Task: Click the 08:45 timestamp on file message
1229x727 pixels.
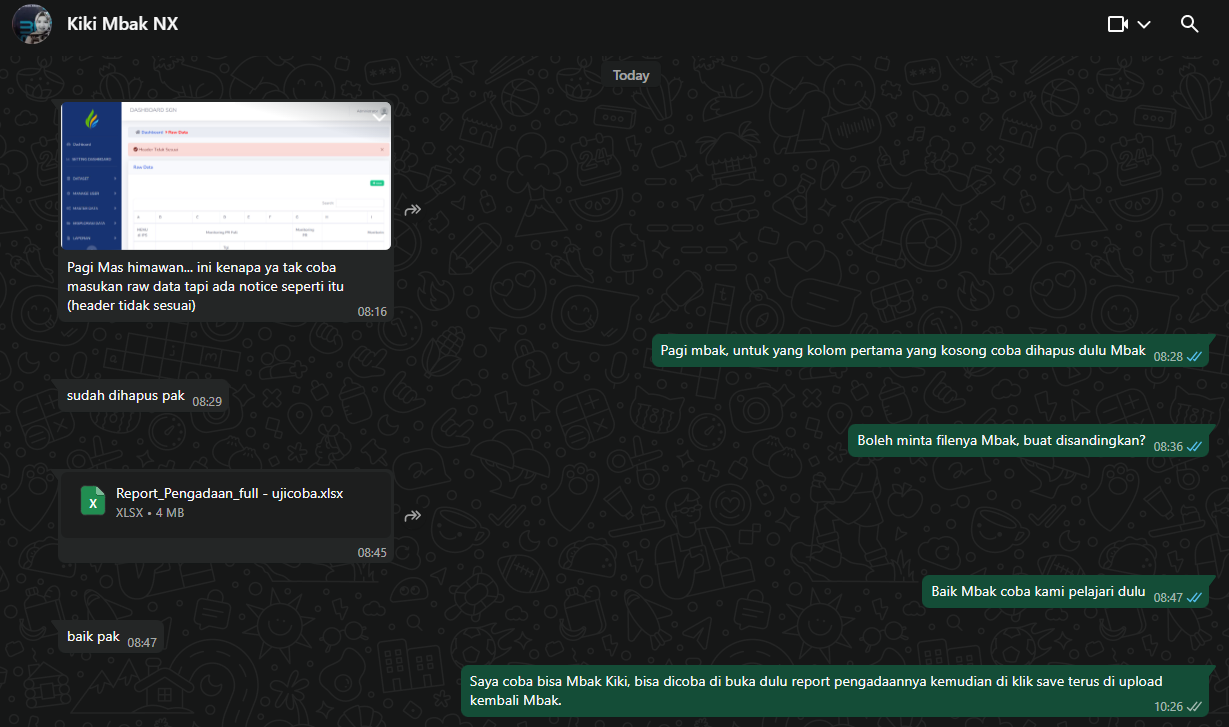Action: (372, 552)
